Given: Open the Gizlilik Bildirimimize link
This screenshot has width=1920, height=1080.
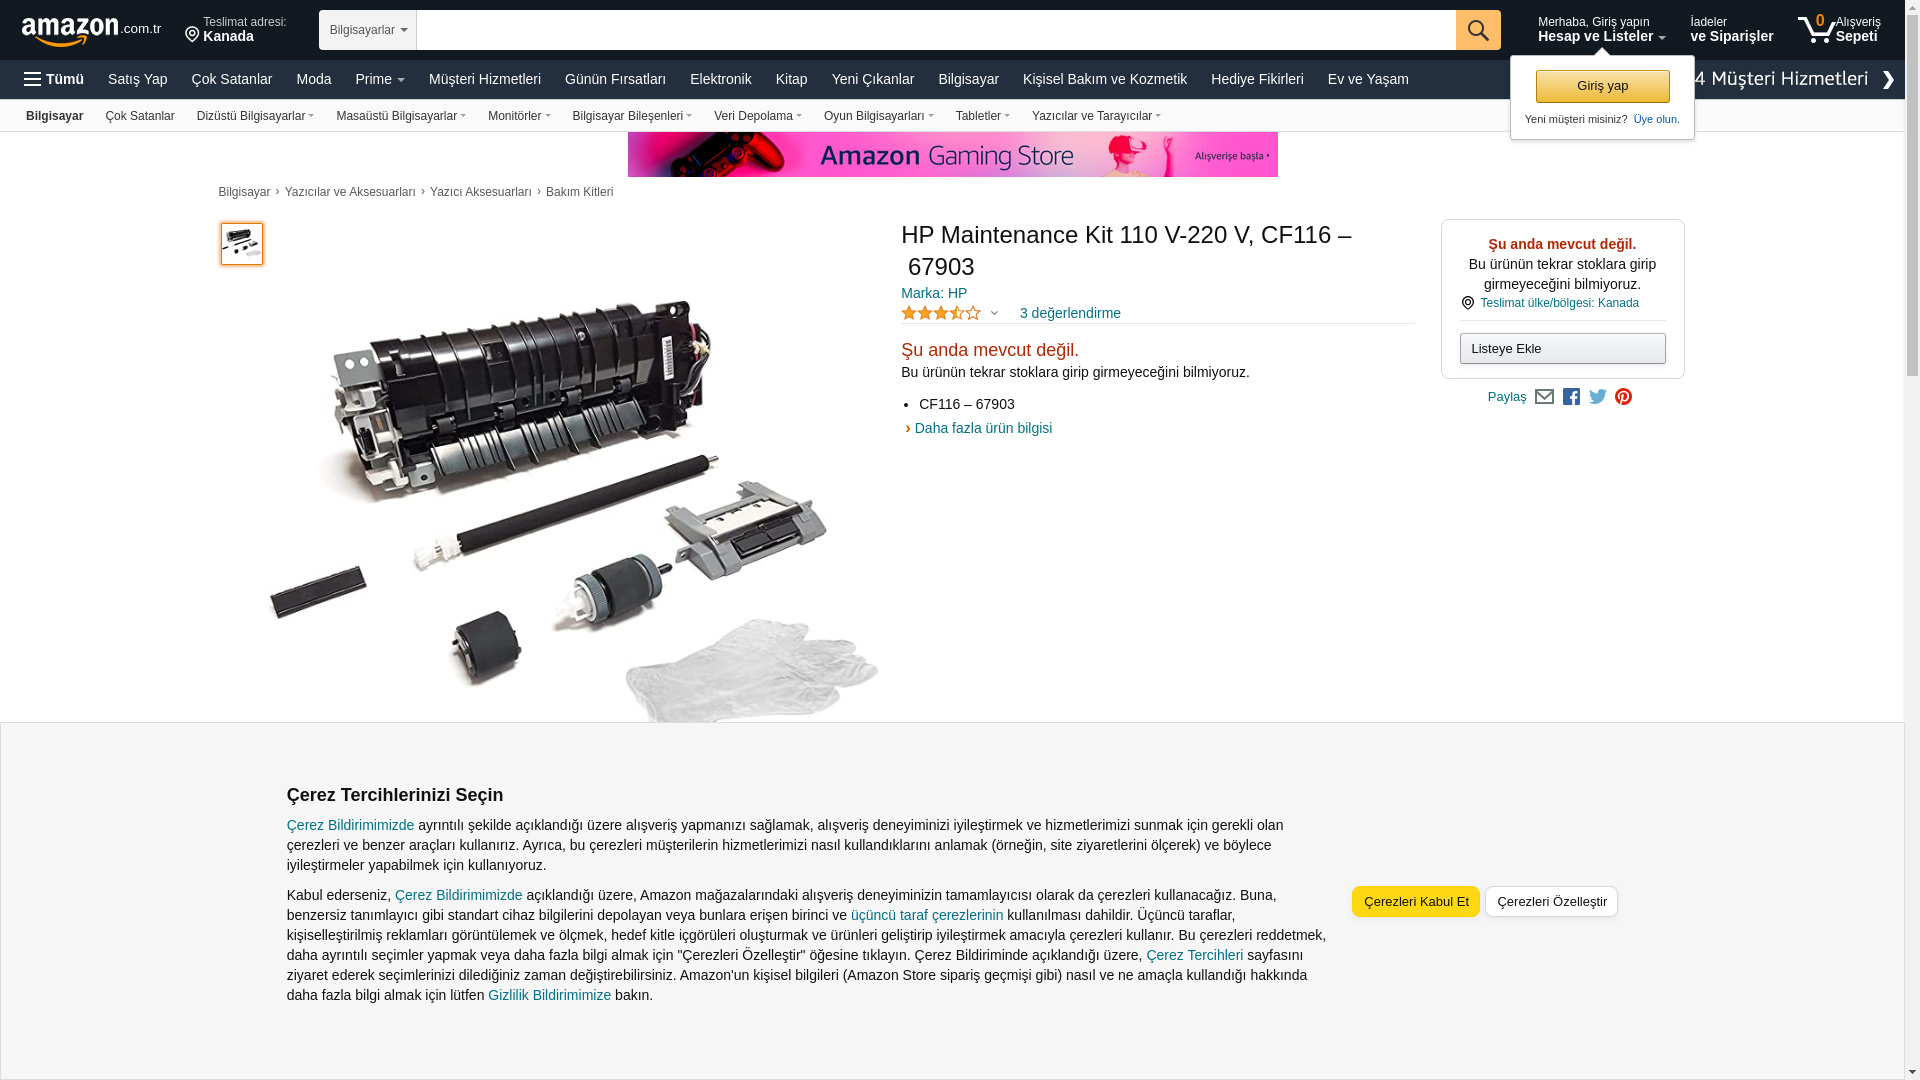Looking at the screenshot, I should pos(549,995).
